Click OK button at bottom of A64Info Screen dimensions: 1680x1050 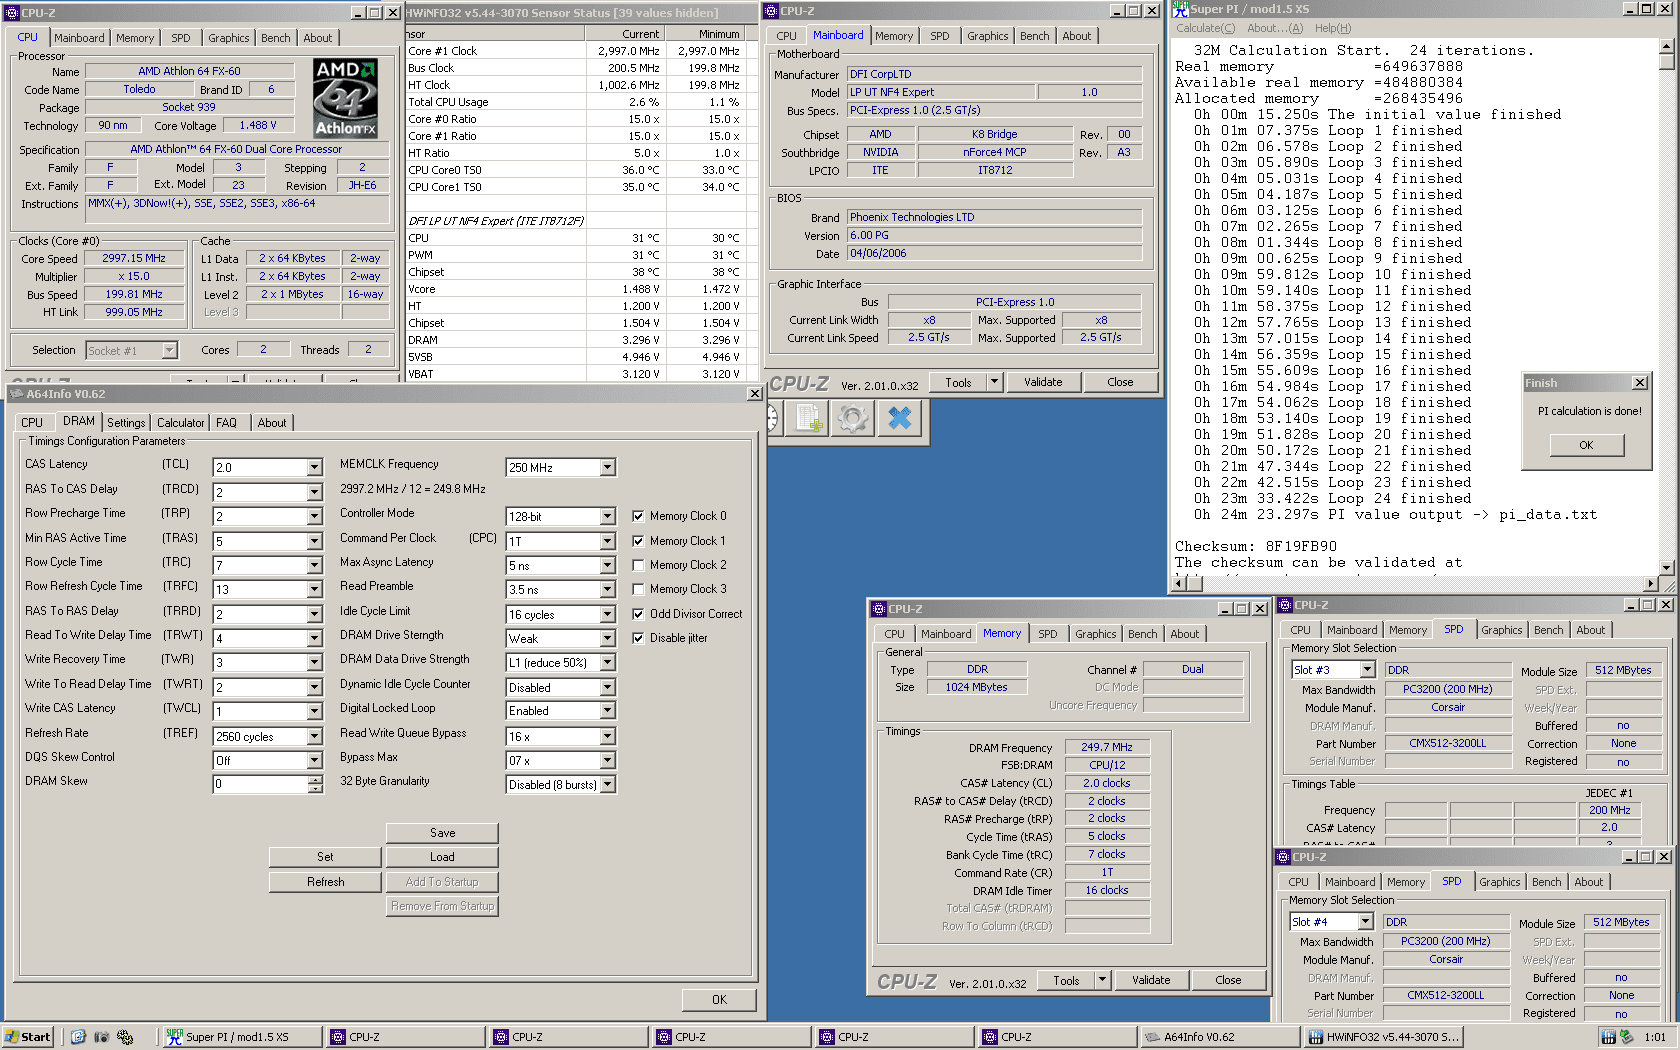coord(719,1000)
